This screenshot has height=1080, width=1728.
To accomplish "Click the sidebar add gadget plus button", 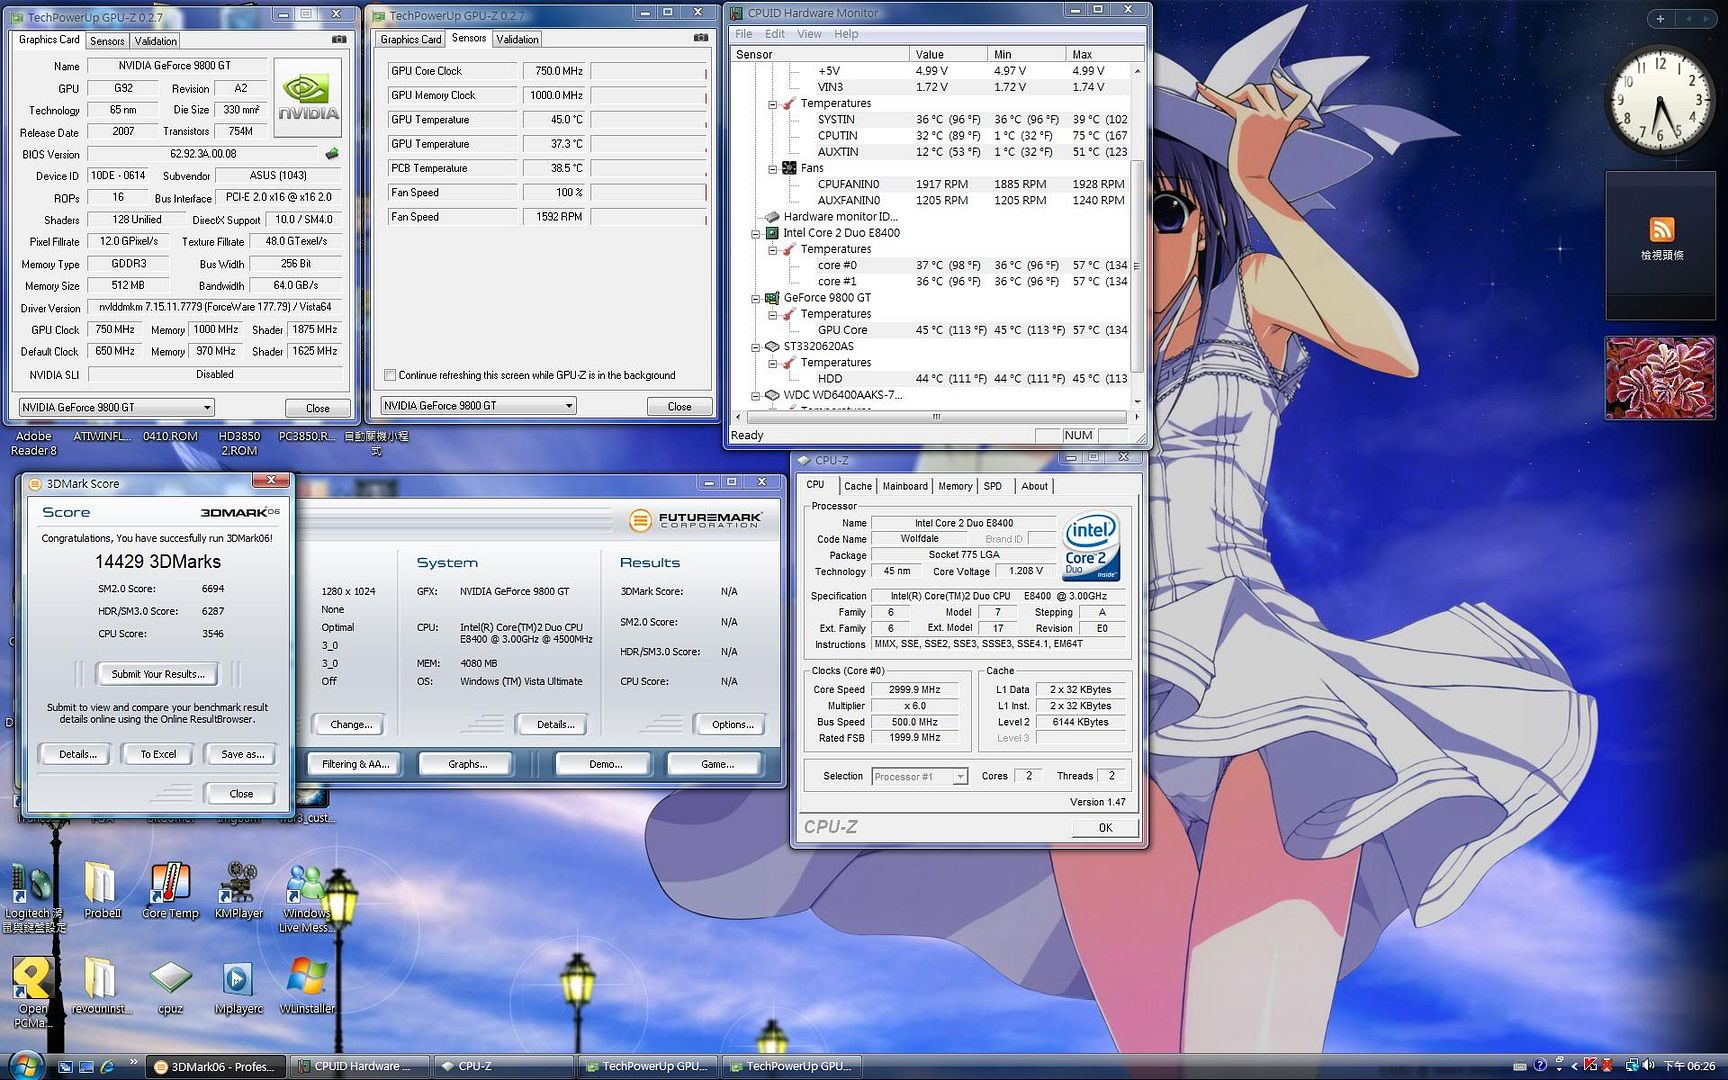I will pyautogui.click(x=1660, y=19).
